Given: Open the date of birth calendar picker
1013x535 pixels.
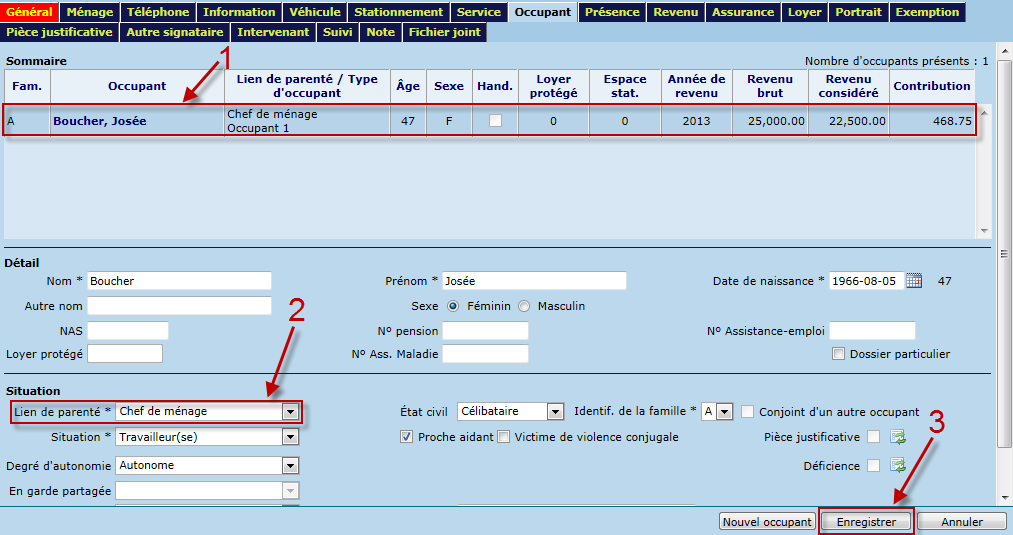Looking at the screenshot, I should (913, 281).
